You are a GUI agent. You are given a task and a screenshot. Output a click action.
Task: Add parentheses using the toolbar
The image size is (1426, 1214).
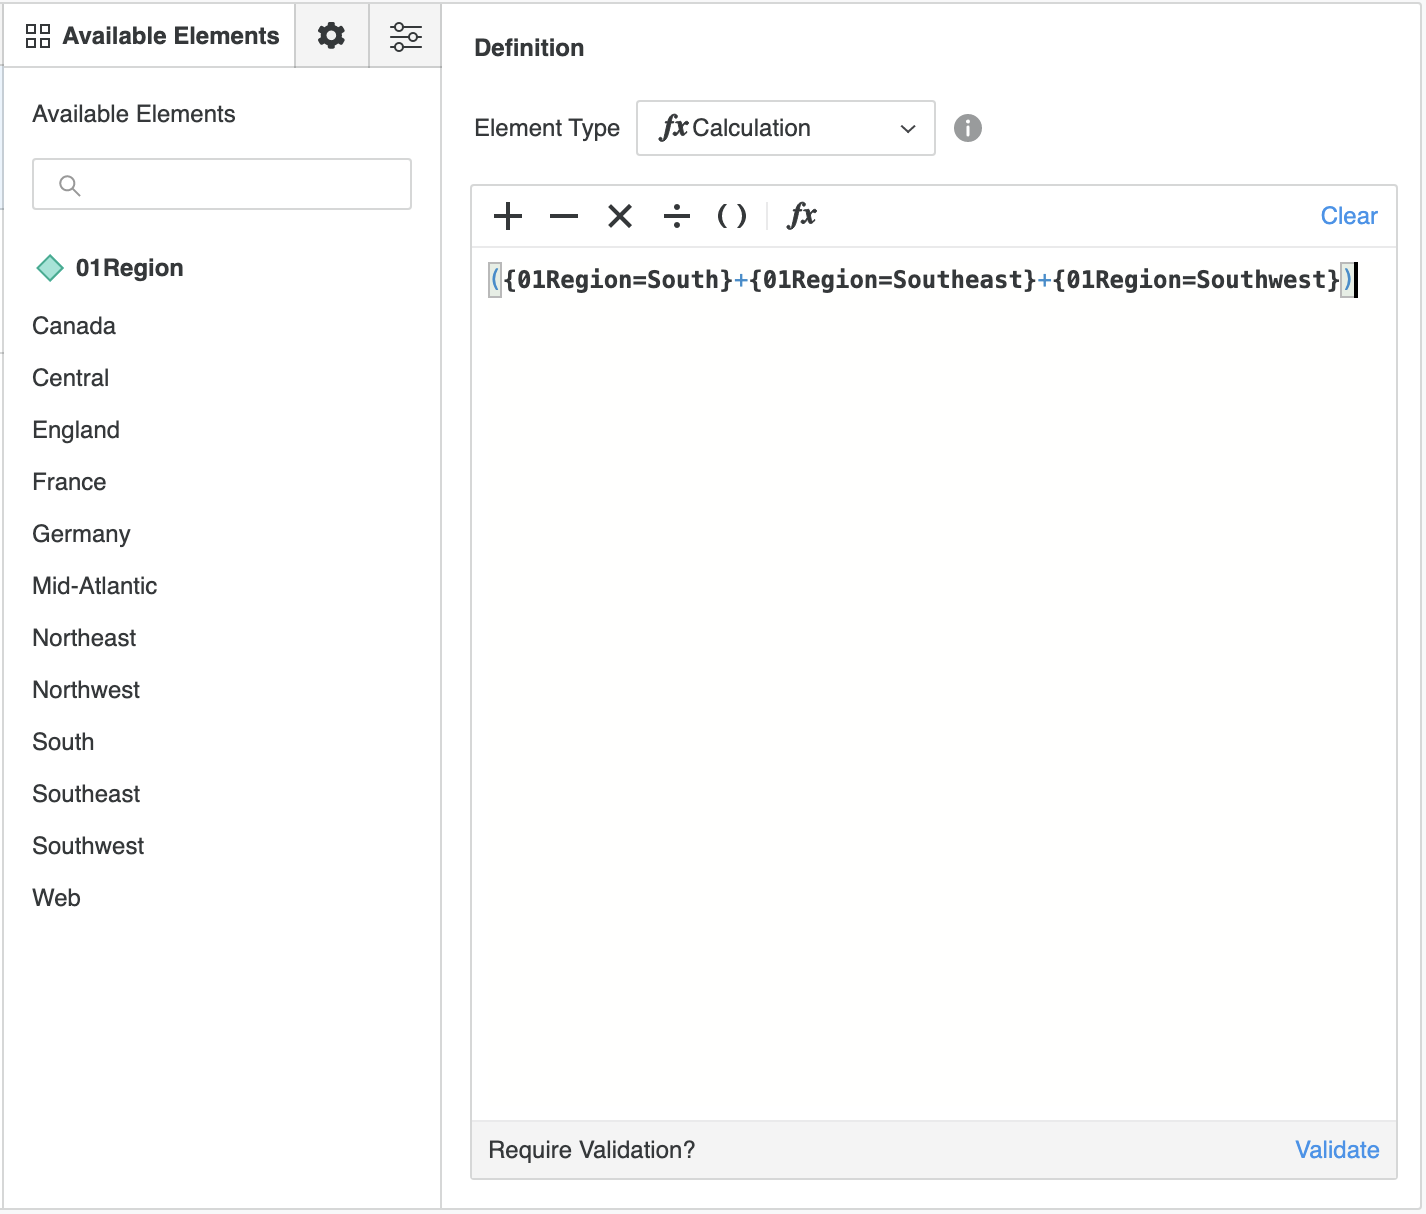(x=732, y=216)
